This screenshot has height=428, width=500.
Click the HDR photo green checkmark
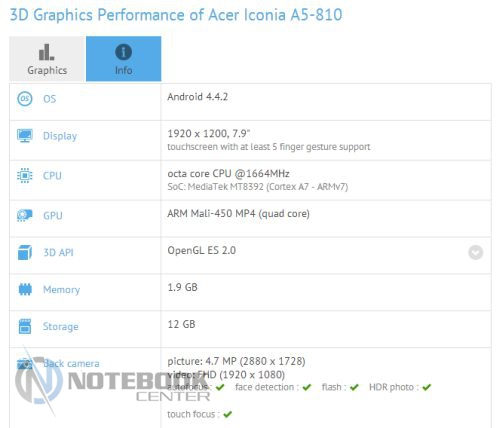pyautogui.click(x=427, y=387)
